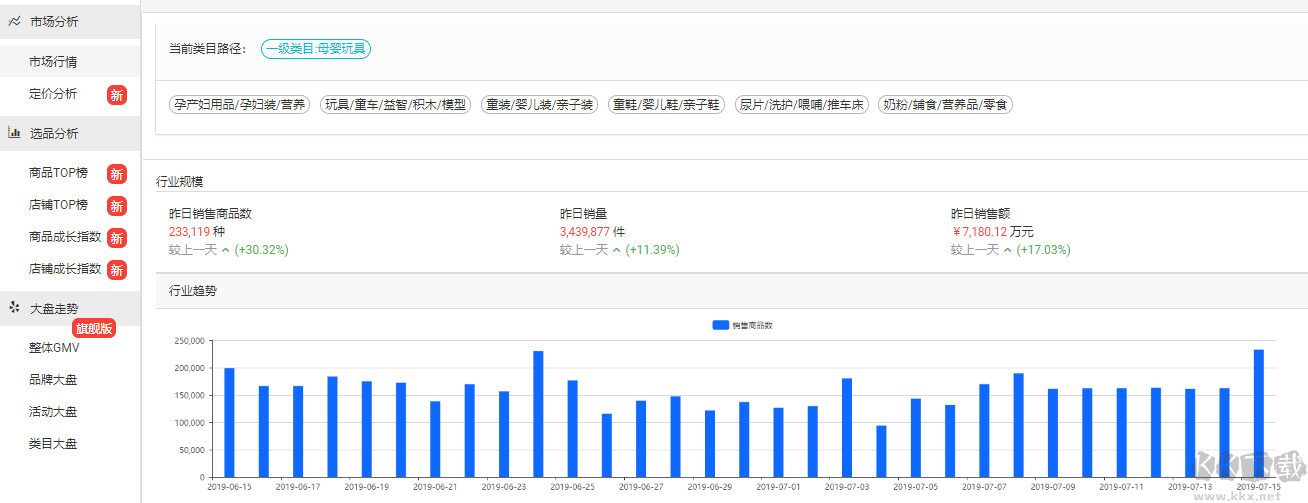Collapse the 选品分析 sidebar section

(55, 133)
